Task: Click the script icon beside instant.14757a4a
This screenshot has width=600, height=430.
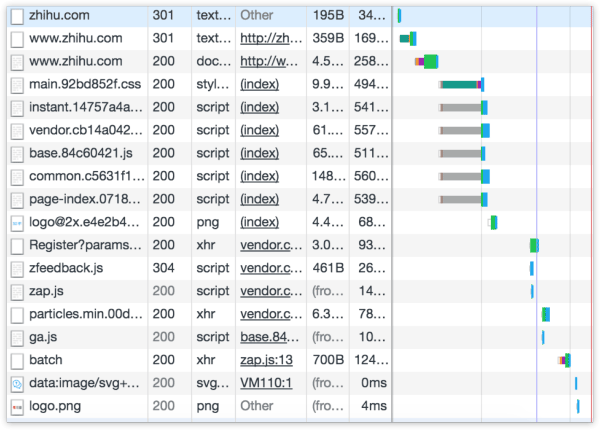Action: tap(17, 108)
